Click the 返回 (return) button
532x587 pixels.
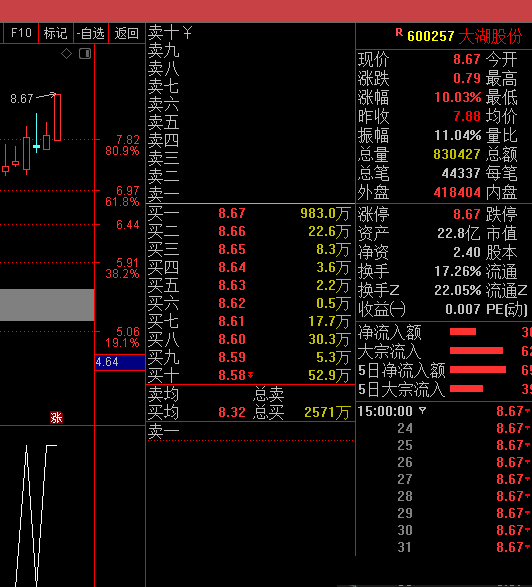(x=127, y=33)
